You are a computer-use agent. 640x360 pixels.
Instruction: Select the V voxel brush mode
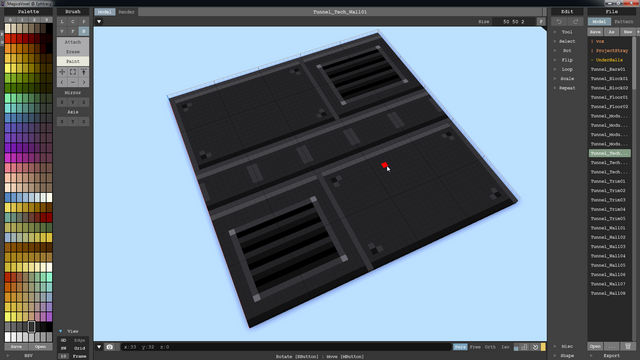click(x=62, y=31)
